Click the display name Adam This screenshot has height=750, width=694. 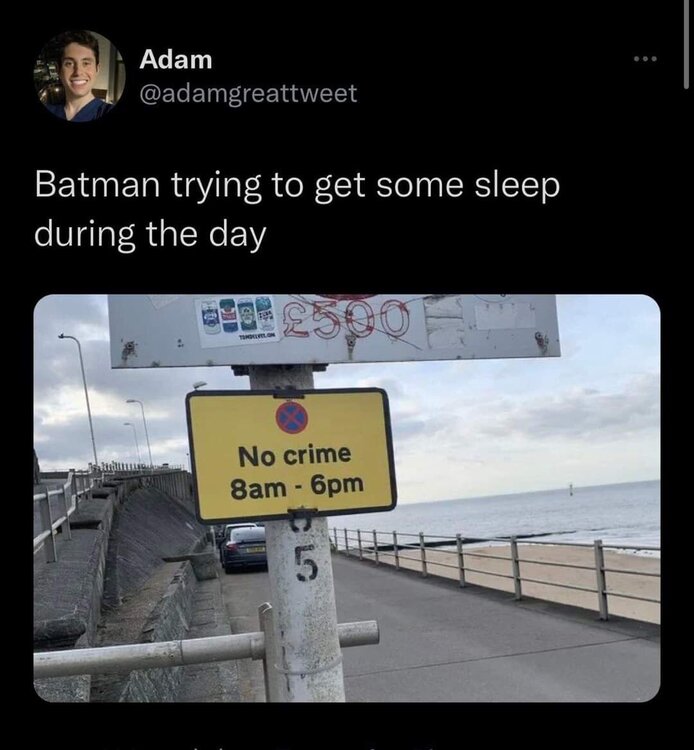[176, 59]
